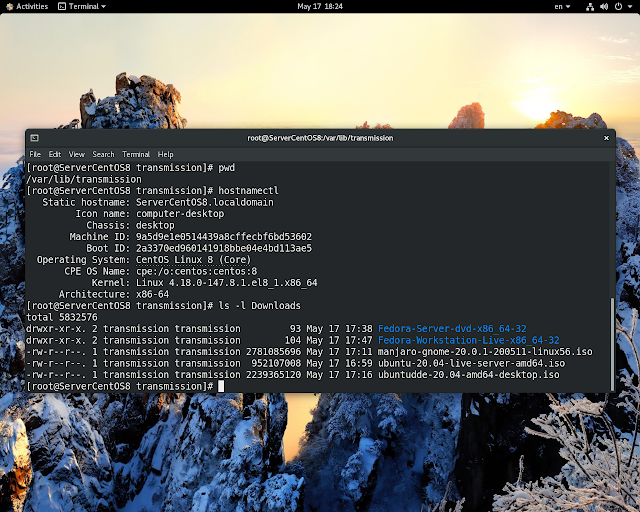Click the /var/lib/transmission pwd output
The width and height of the screenshot is (640, 512).
click(84, 179)
